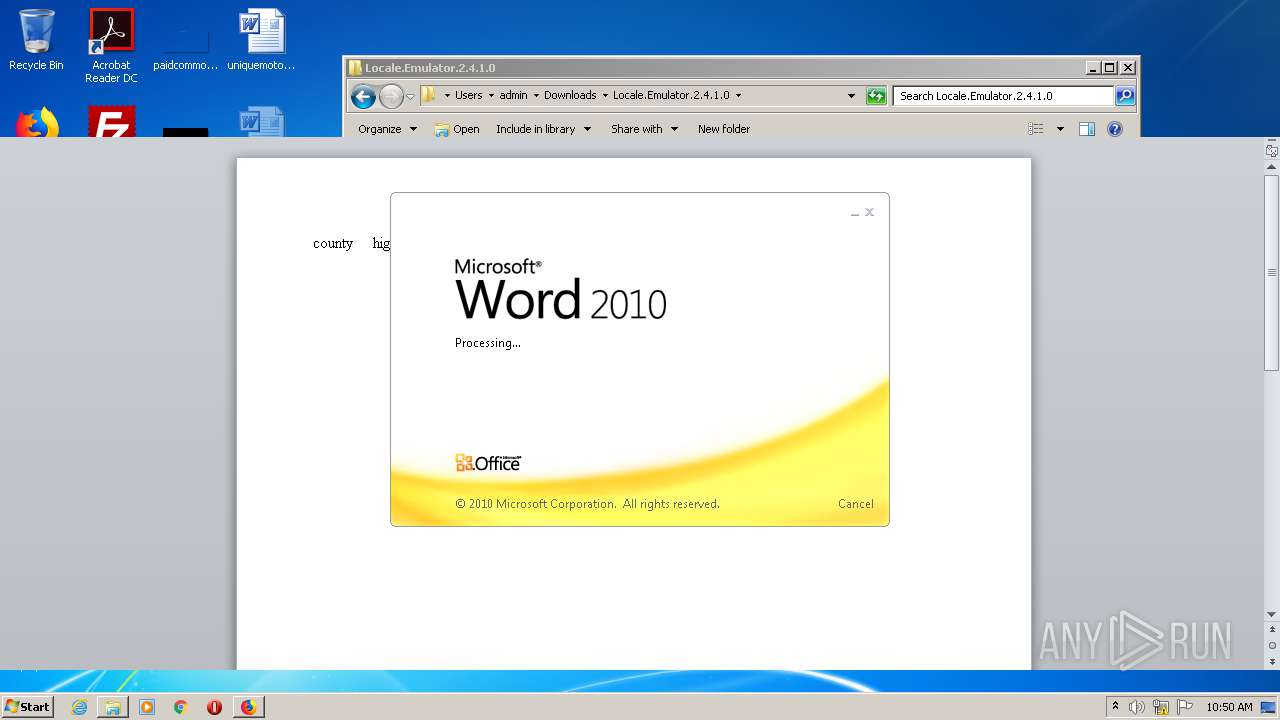Image resolution: width=1280 pixels, height=720 pixels.
Task: Select Locale.Emulator.2.4.1.0 breadcrumb segment
Action: pos(671,95)
